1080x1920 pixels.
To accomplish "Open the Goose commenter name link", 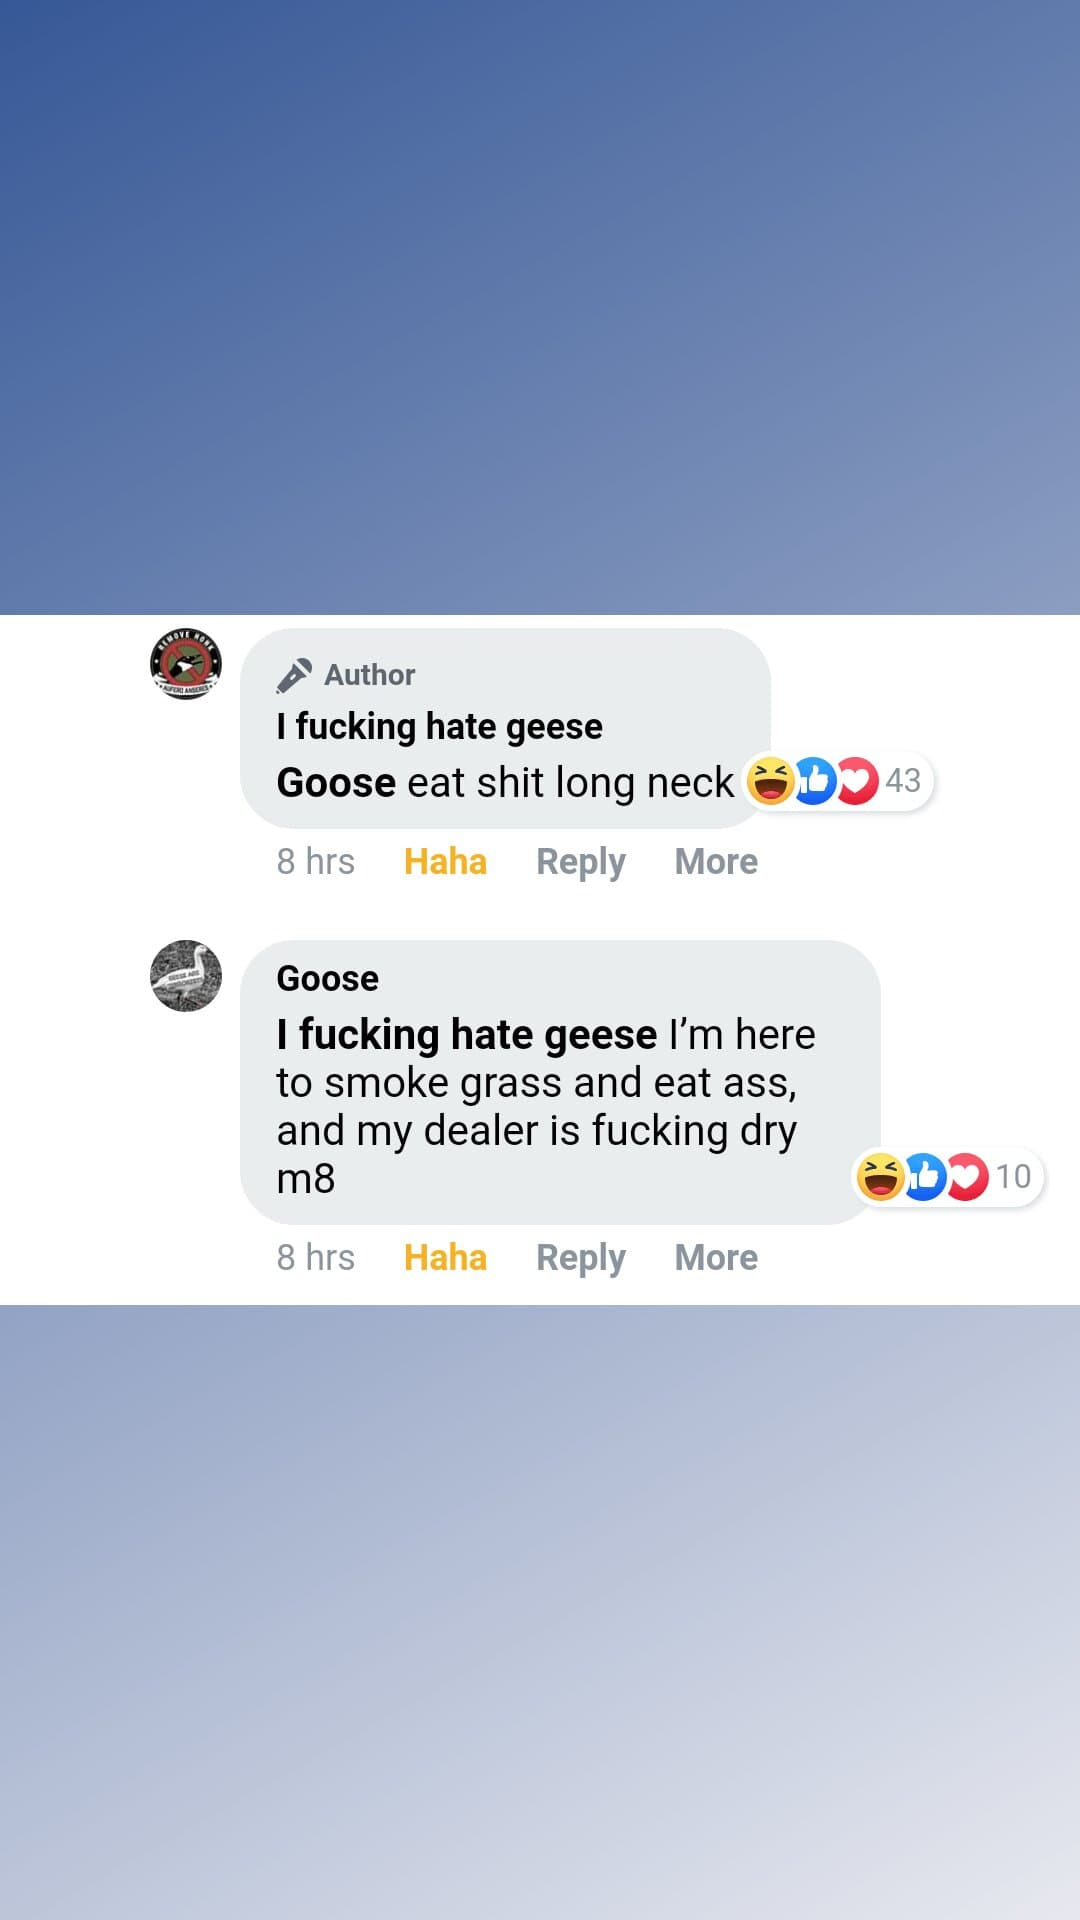I will tap(327, 979).
